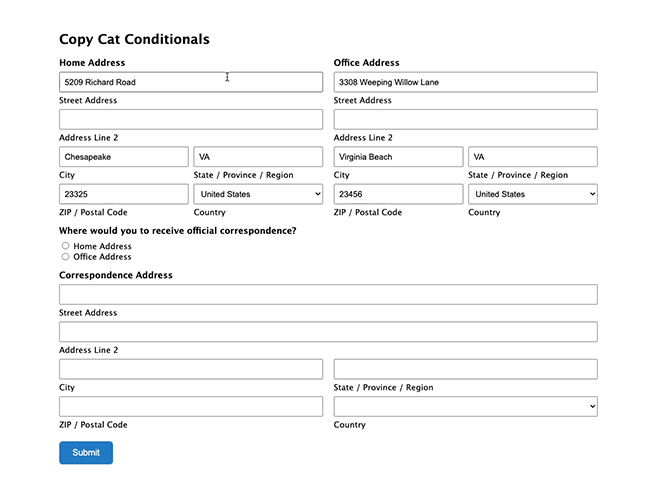Open the Office Address Country dropdown
This screenshot has height=494, width=658.
coord(533,194)
